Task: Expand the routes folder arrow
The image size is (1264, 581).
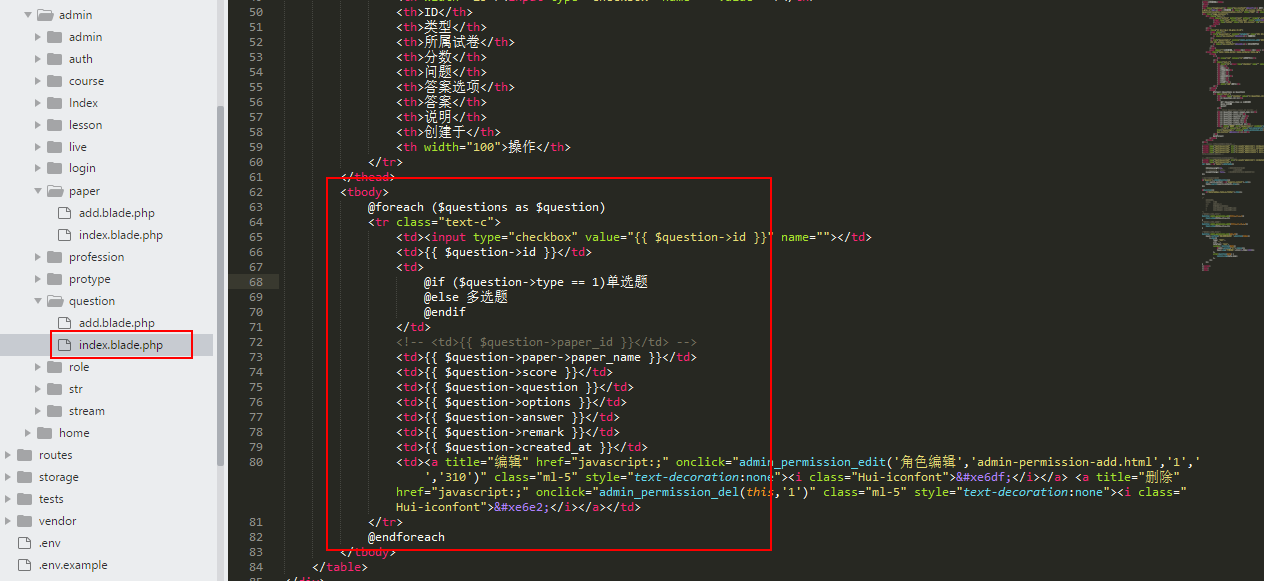Action: click(8, 455)
